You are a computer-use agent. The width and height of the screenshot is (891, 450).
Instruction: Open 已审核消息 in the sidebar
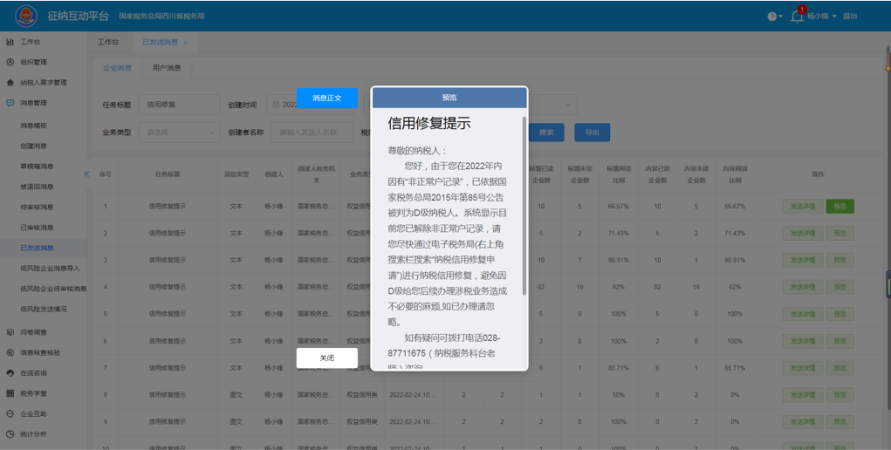point(37,227)
